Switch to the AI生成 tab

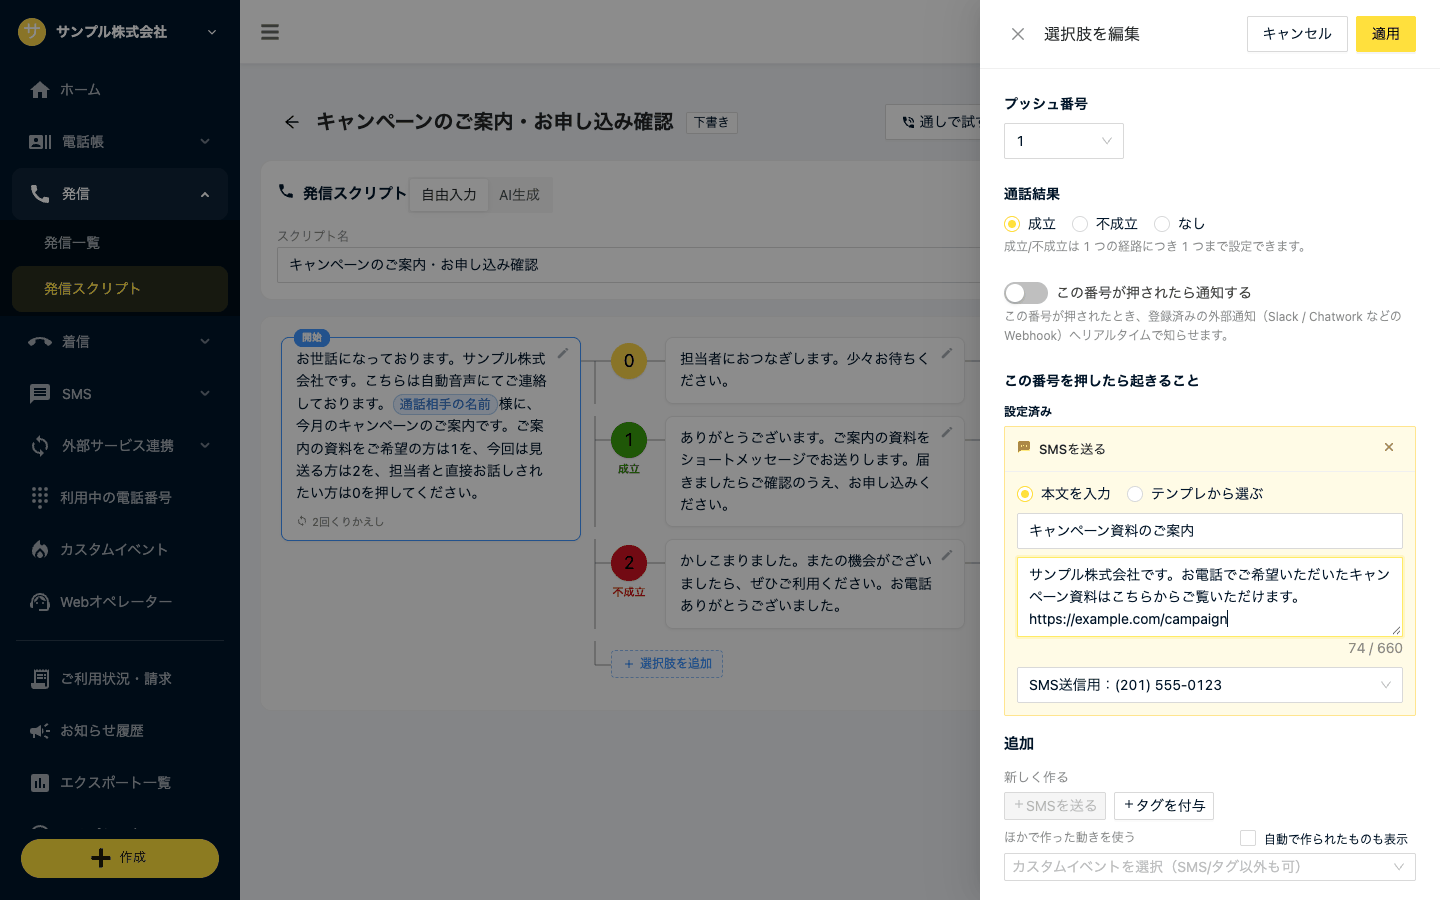520,195
